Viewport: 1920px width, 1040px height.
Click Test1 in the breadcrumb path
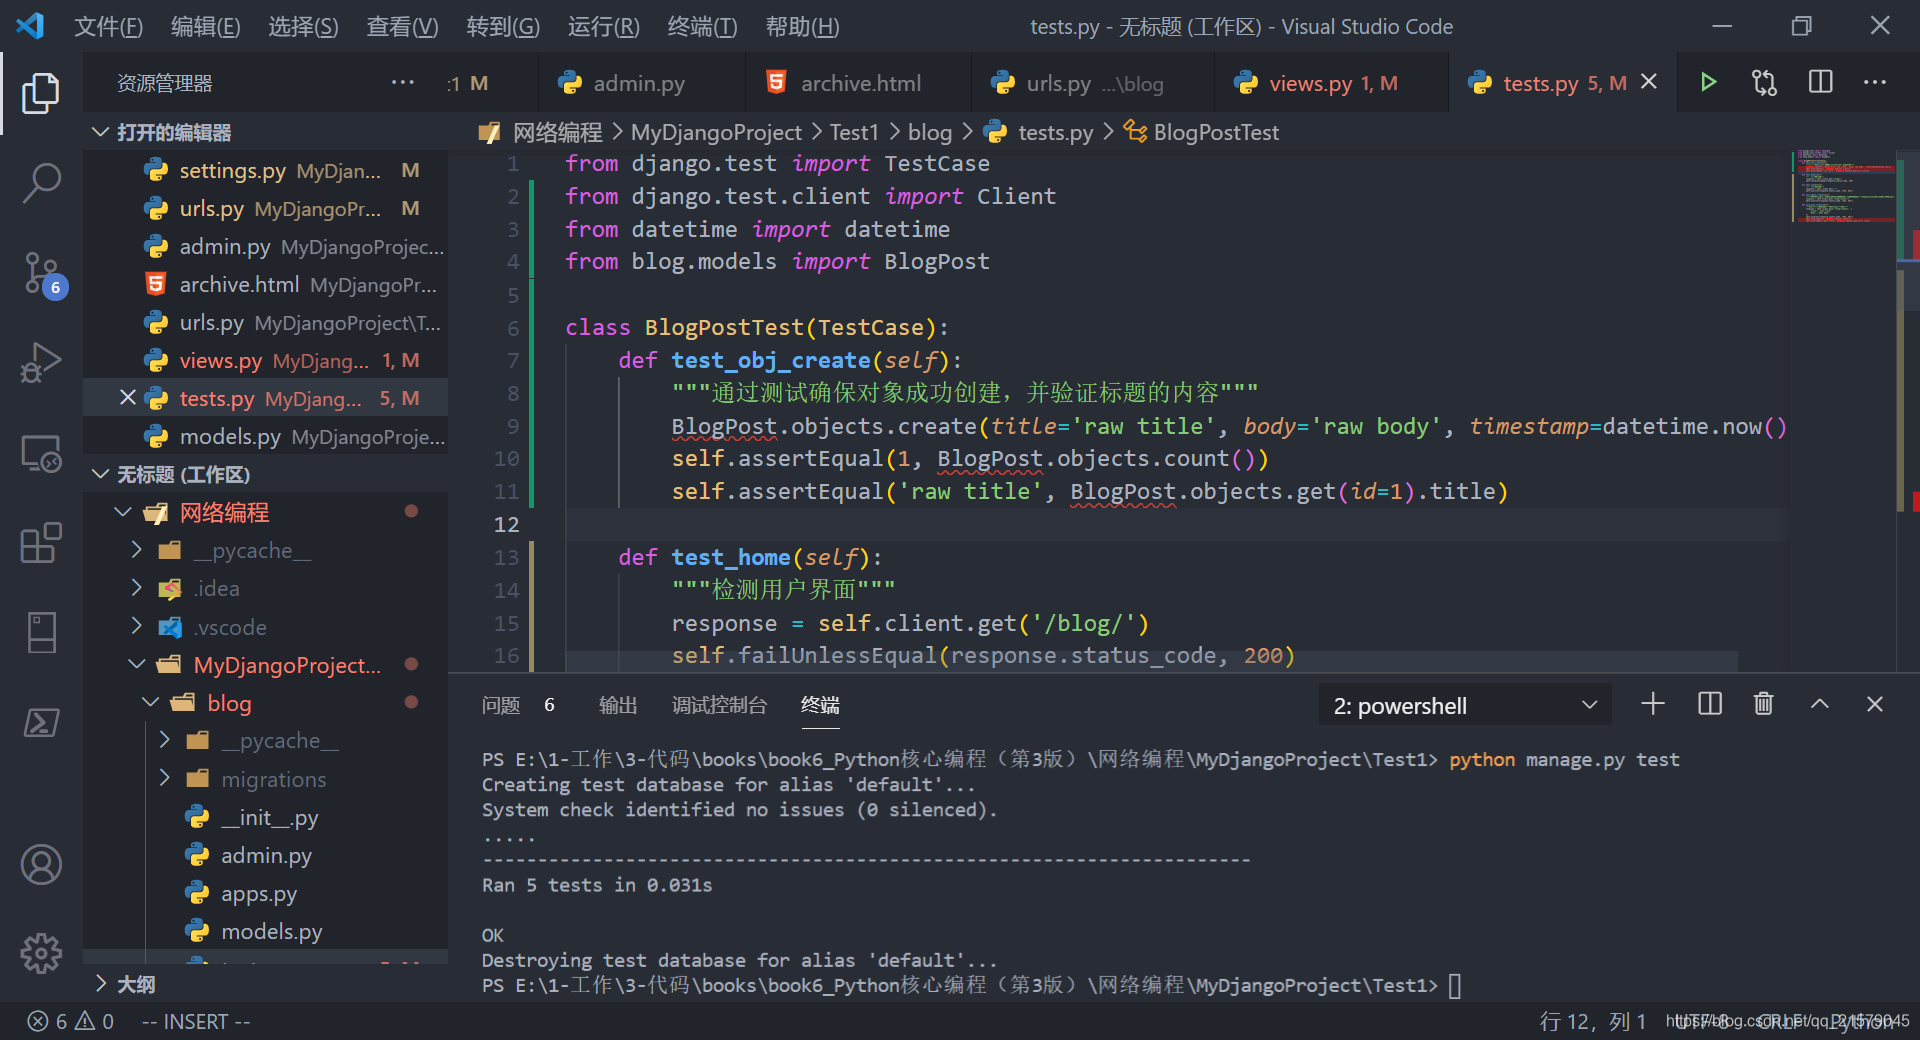853,132
